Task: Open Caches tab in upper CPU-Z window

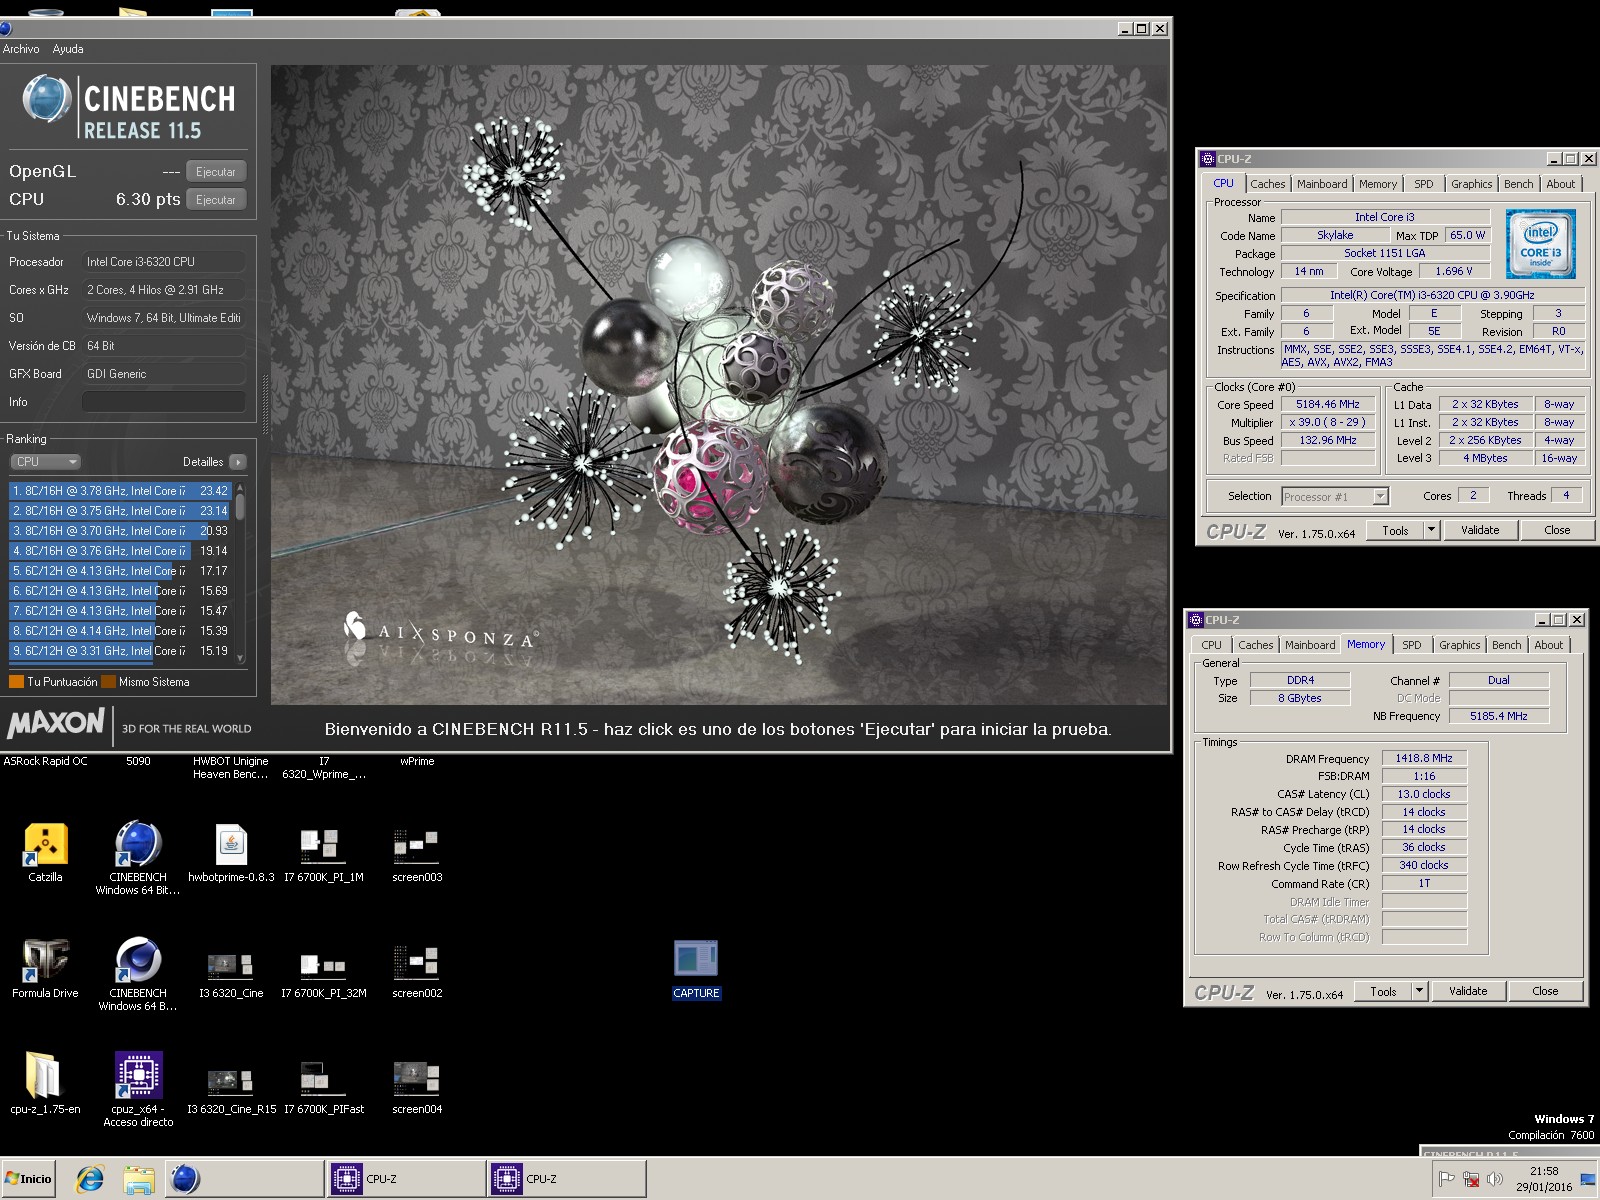Action: [x=1267, y=184]
